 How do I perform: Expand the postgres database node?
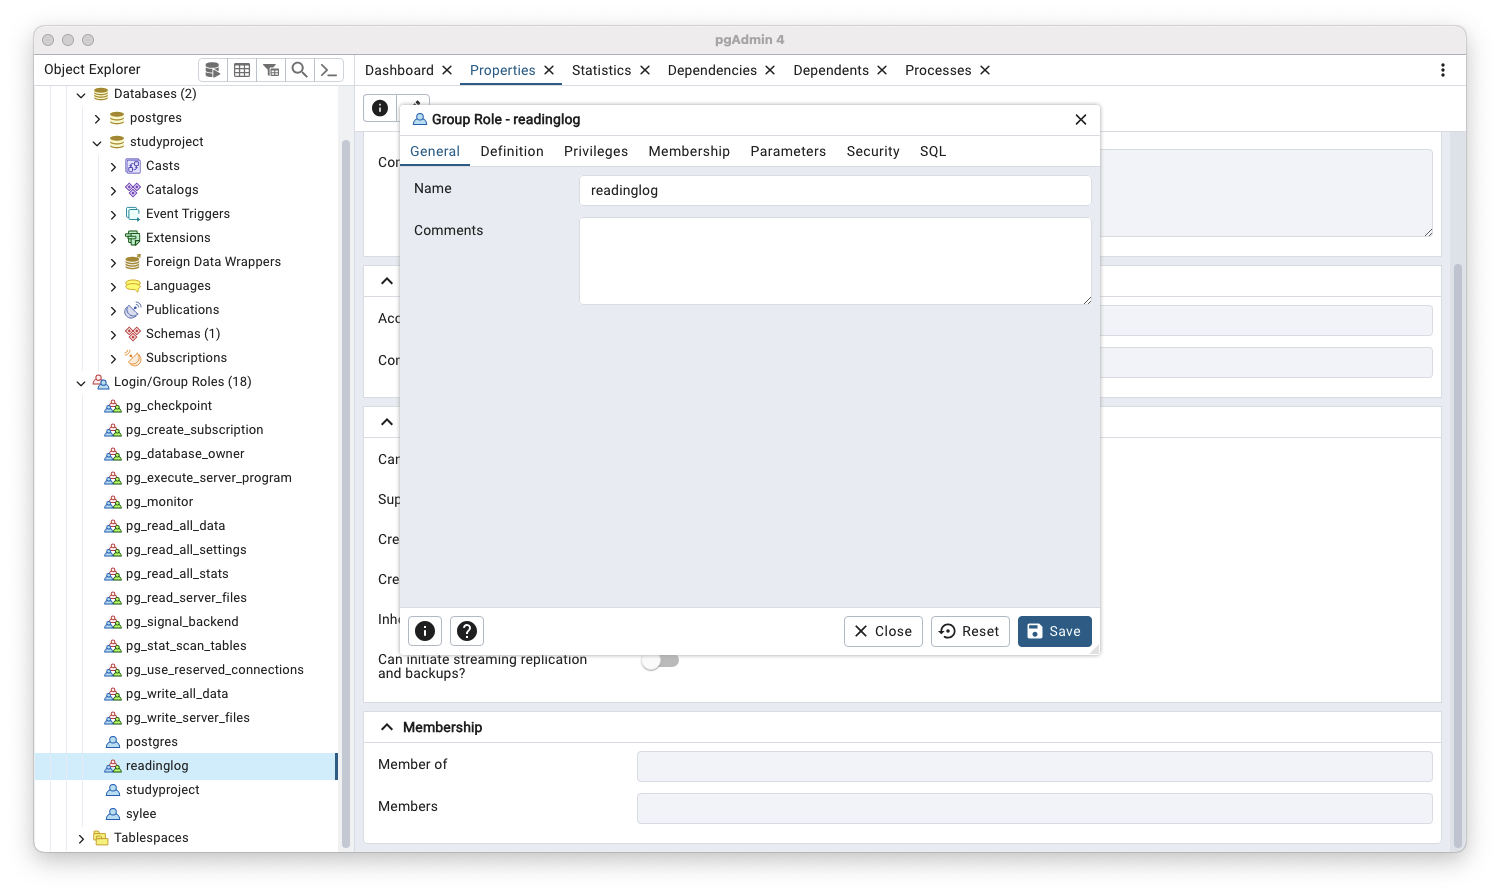97,119
